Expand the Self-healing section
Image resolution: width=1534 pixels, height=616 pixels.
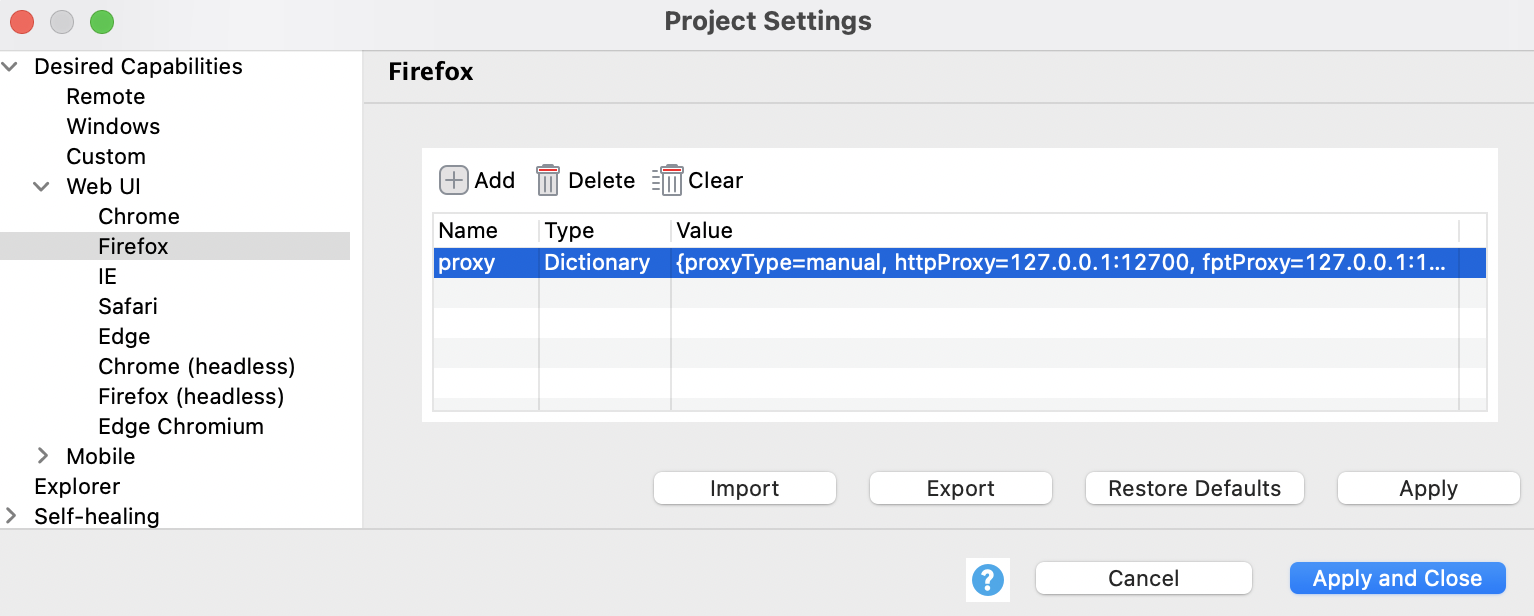11,516
